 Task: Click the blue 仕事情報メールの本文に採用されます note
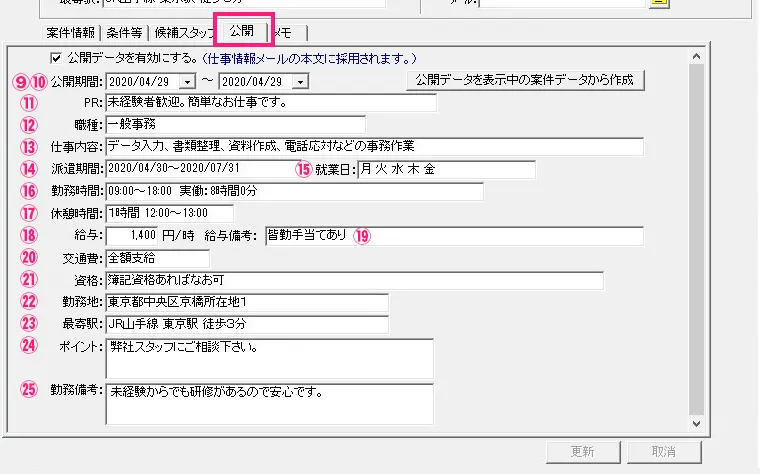tap(308, 59)
